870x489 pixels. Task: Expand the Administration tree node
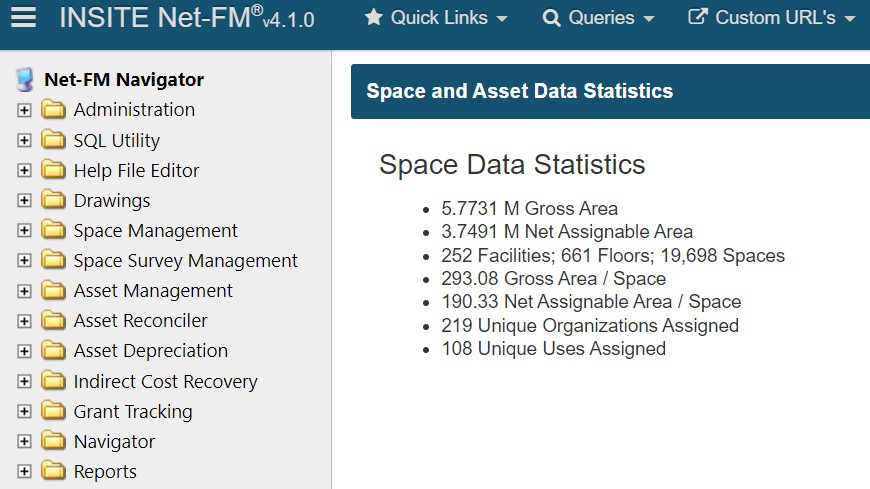(x=24, y=110)
